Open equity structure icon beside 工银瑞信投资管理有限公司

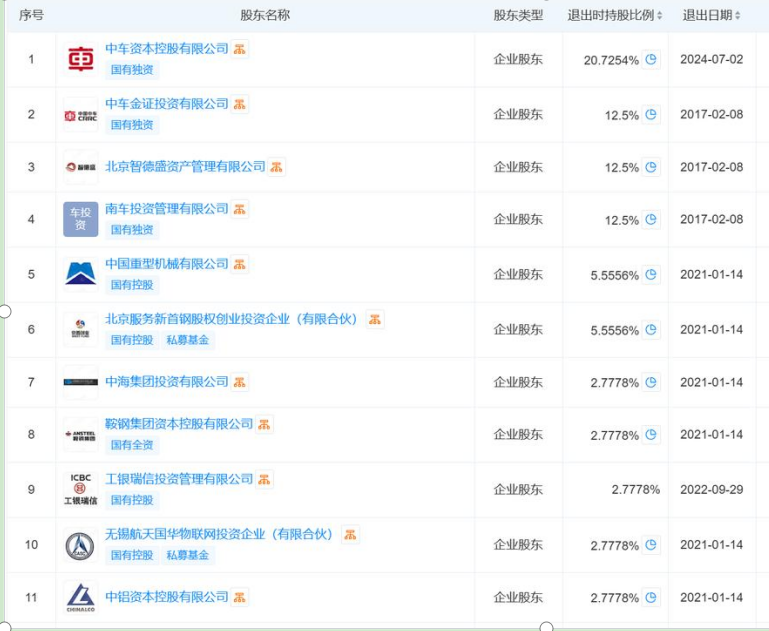click(264, 480)
